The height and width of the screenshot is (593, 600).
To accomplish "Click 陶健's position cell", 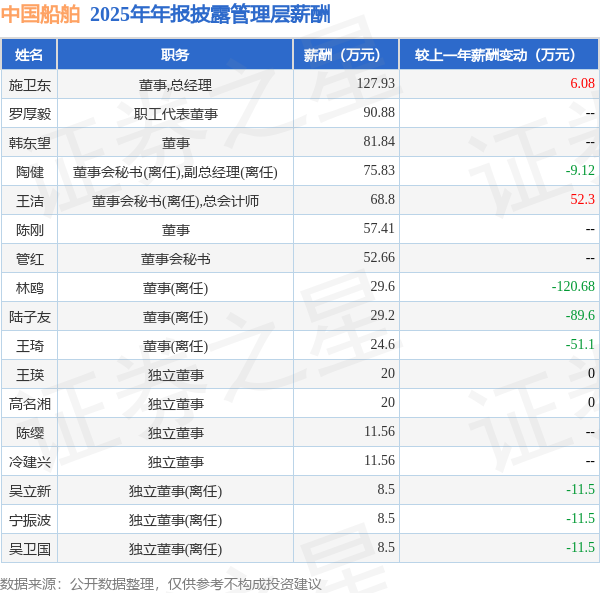I will [x=175, y=172].
